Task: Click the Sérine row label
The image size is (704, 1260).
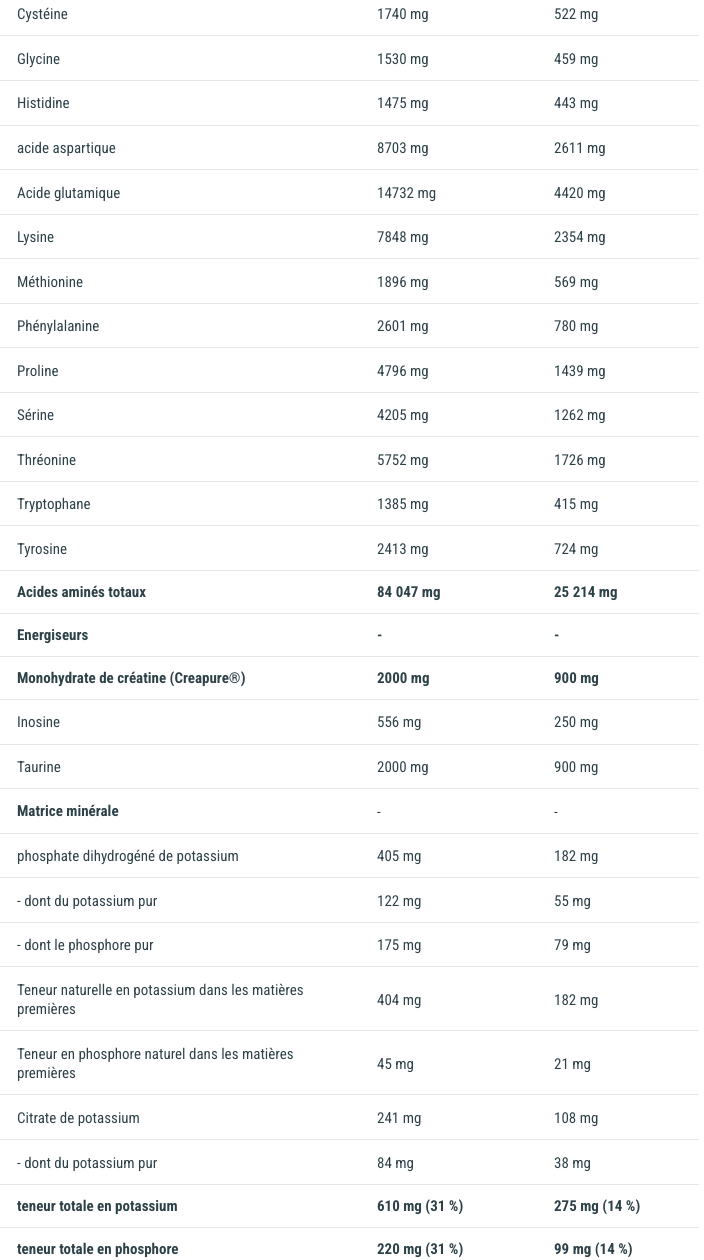Action: (x=35, y=415)
